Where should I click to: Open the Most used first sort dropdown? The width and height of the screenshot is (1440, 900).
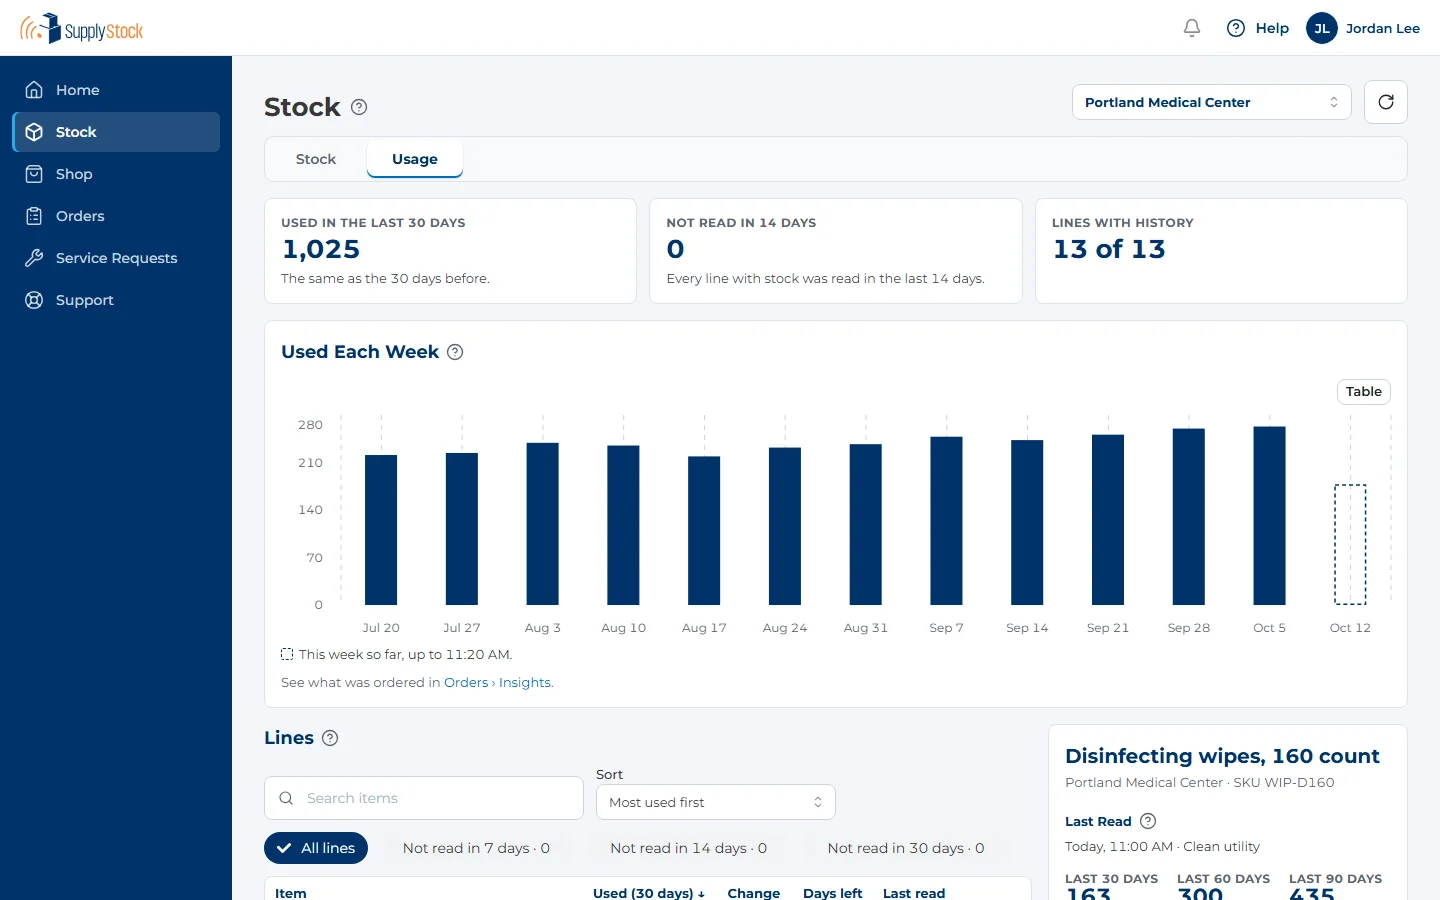(x=716, y=802)
